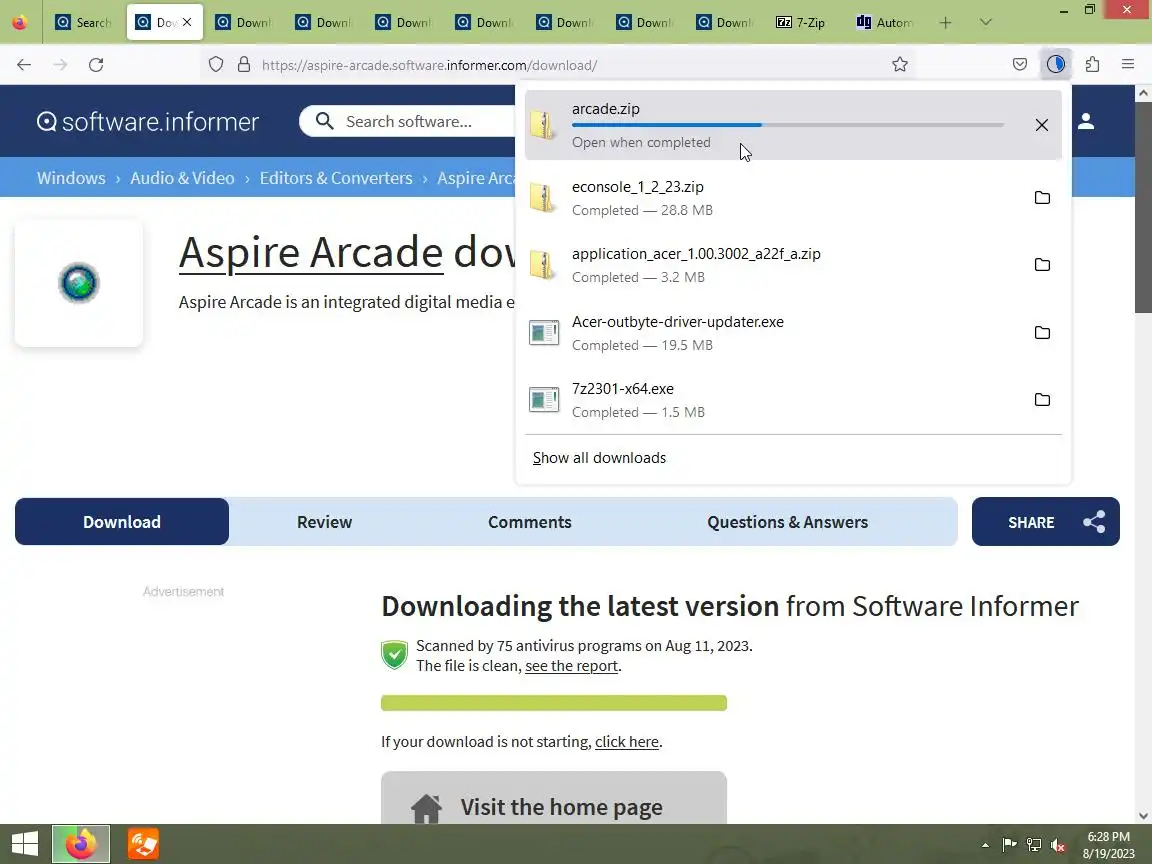Show econsole_1_2_23.zip in folder
Screen dimensions: 1152x864
(x=1042, y=198)
